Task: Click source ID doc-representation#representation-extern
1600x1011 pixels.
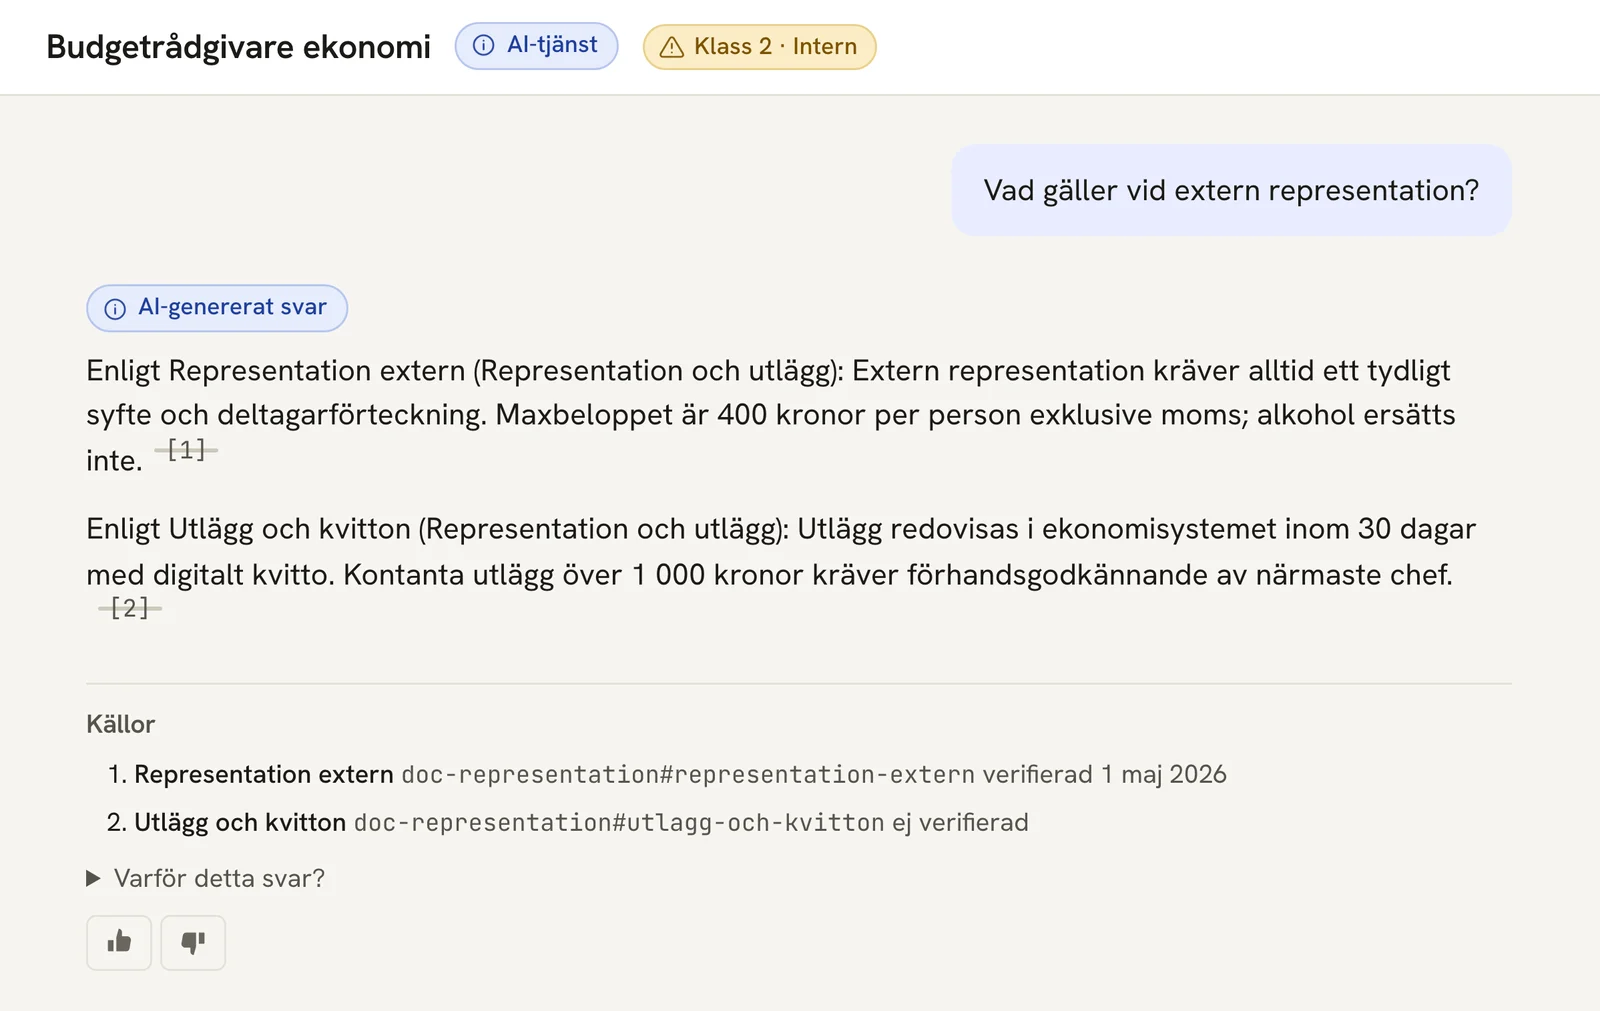Action: point(688,774)
